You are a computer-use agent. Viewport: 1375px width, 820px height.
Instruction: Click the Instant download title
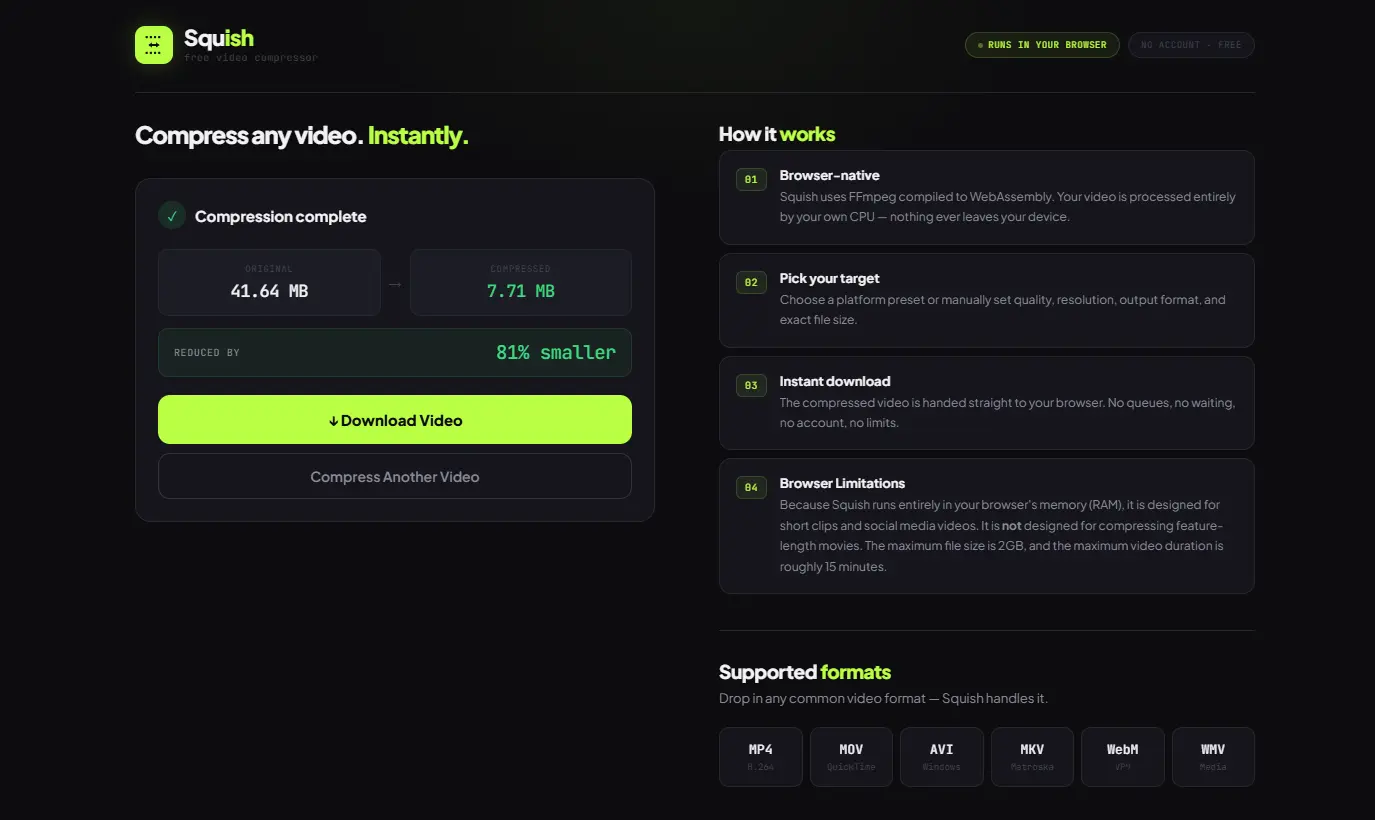coord(835,381)
